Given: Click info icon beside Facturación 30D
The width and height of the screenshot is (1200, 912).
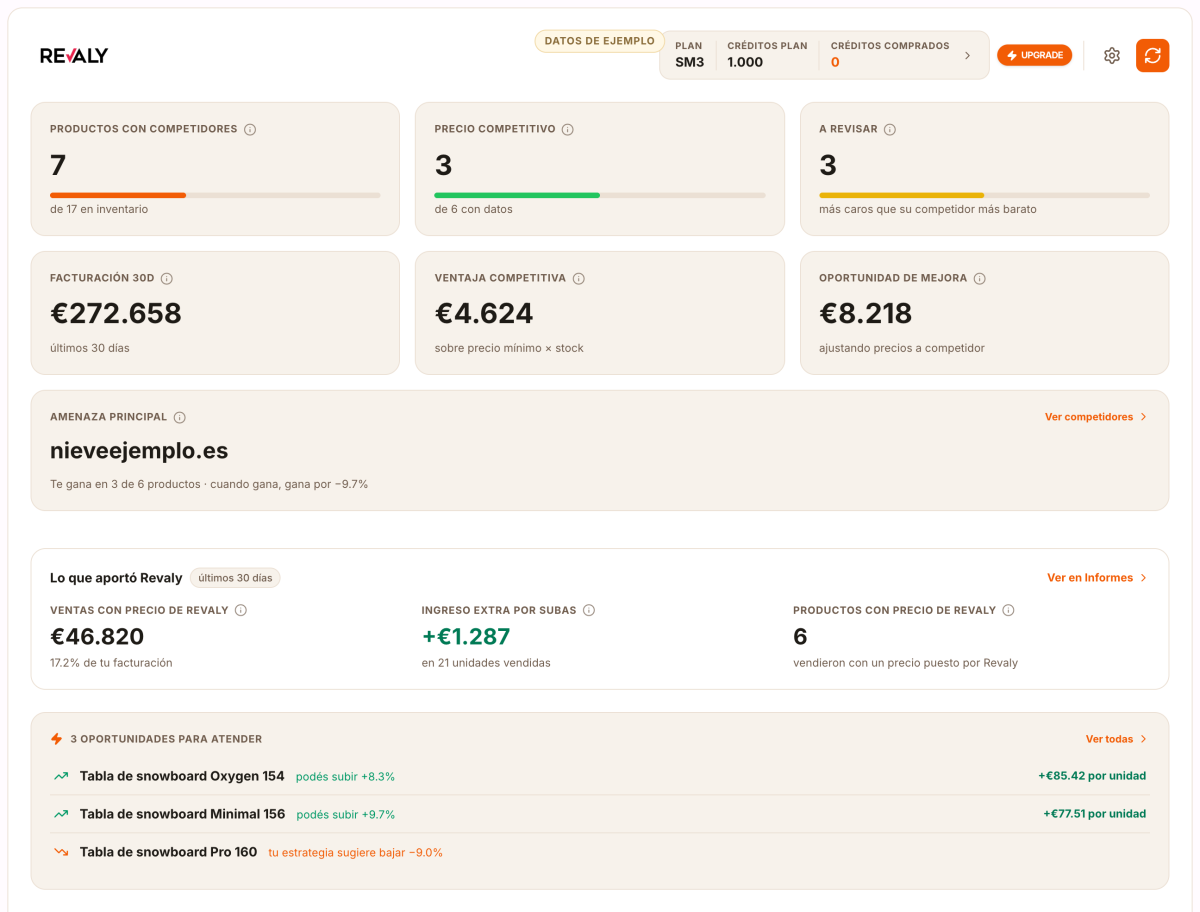Looking at the screenshot, I should tap(166, 278).
